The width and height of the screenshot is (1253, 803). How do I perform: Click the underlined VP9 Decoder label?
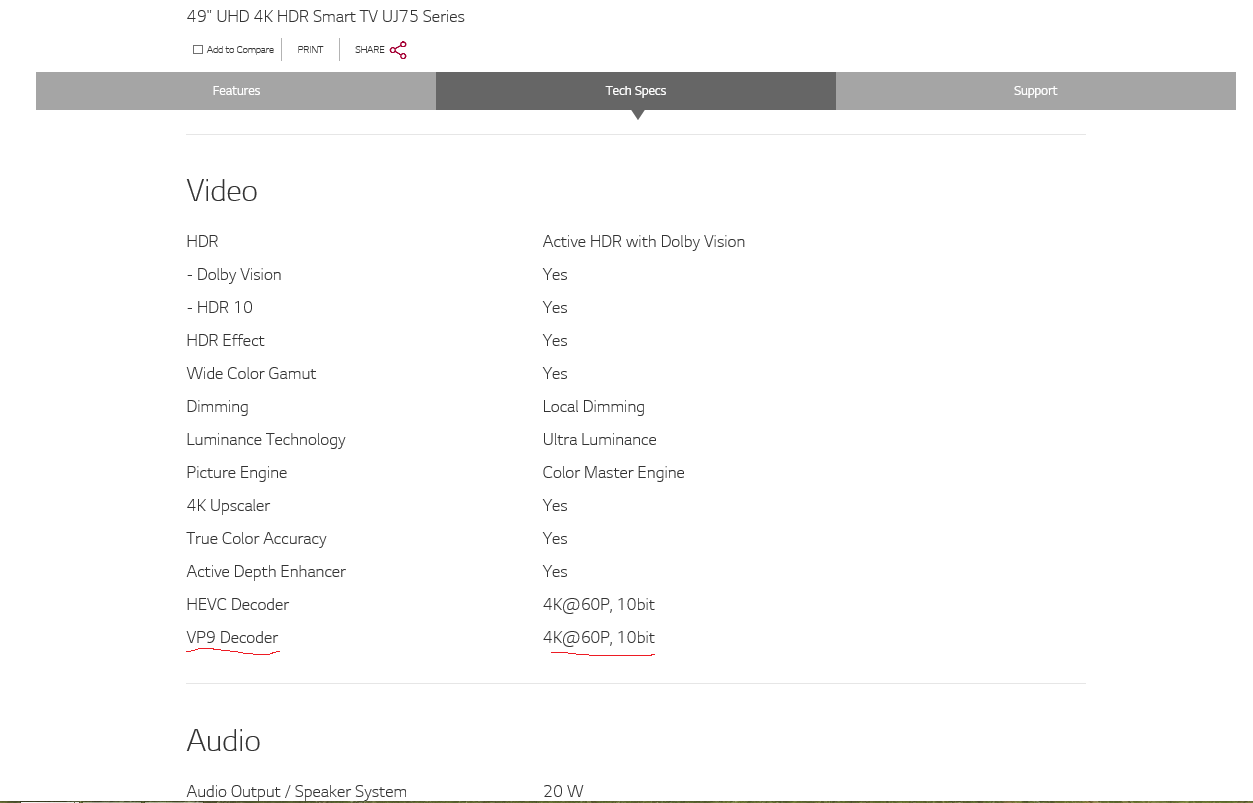(x=232, y=638)
